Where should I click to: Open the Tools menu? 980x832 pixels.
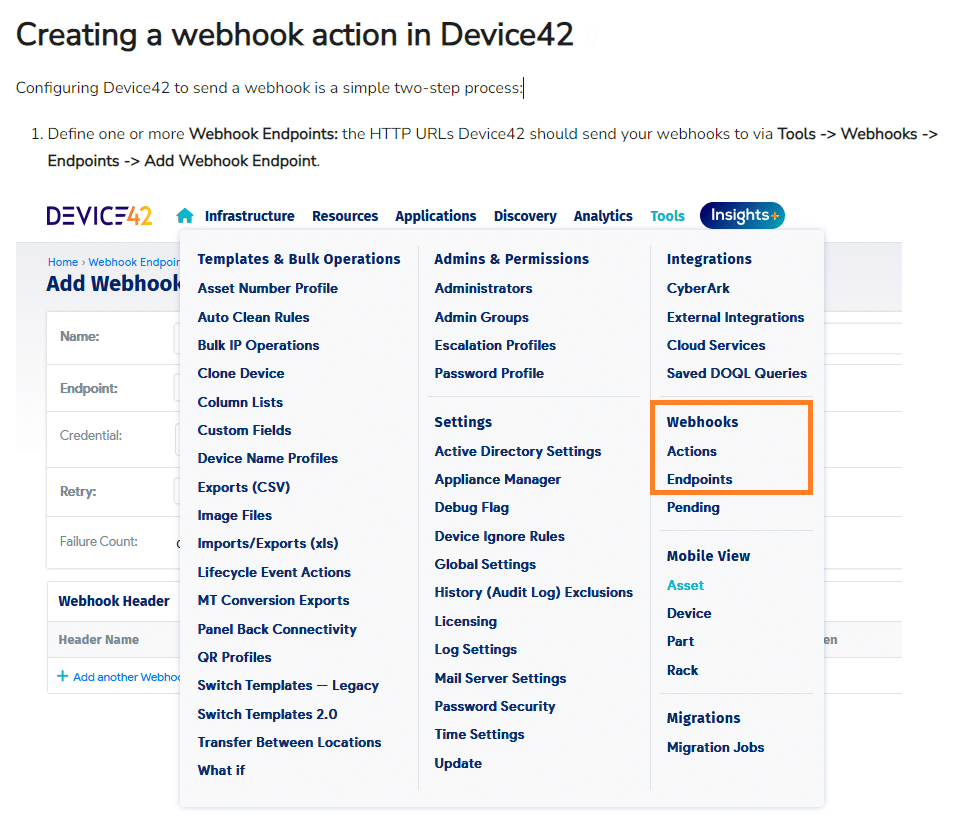[667, 216]
